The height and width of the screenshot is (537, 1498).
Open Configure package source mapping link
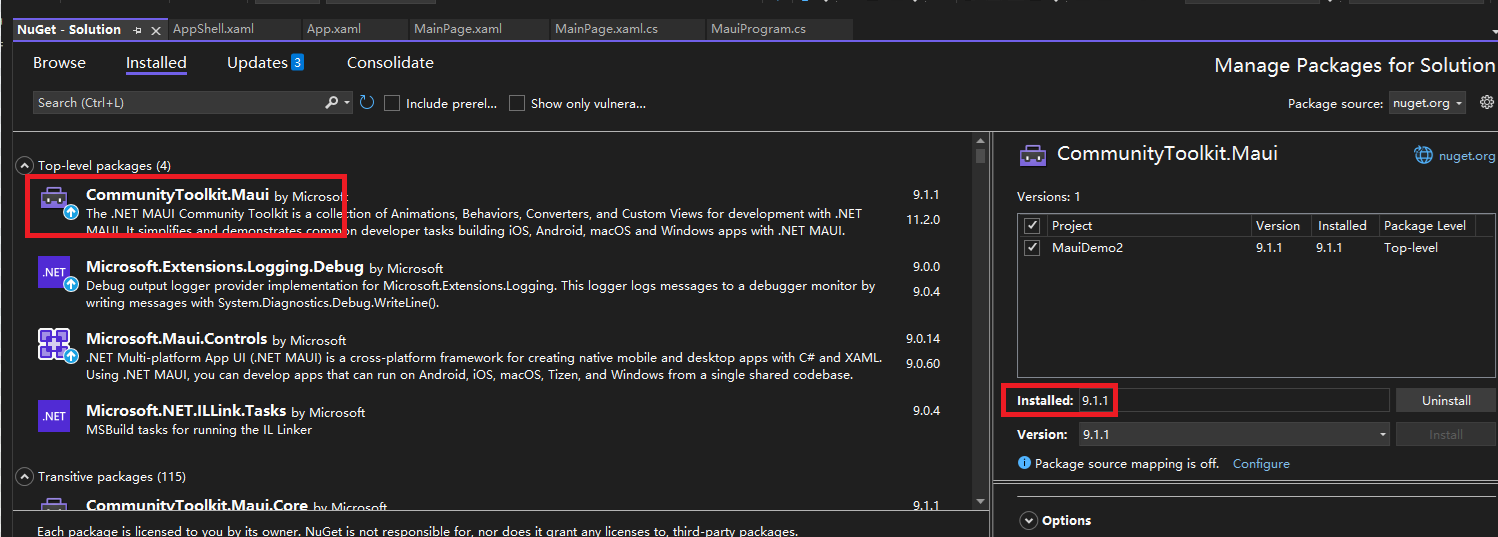click(x=1261, y=464)
